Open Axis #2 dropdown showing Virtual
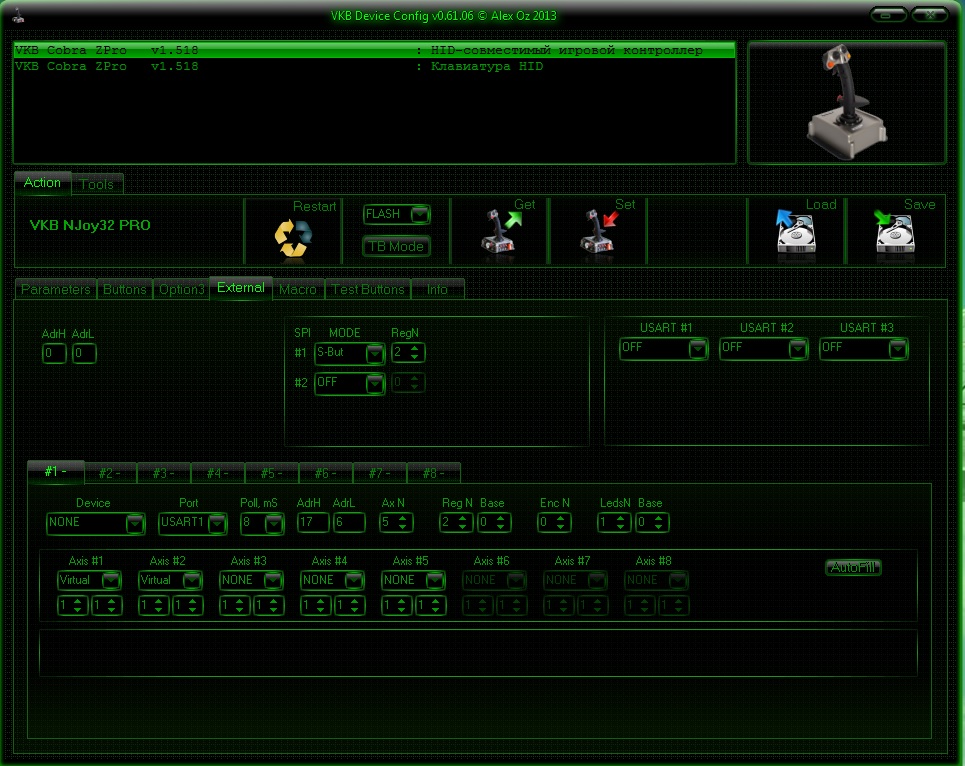The image size is (965, 766). [x=170, y=580]
